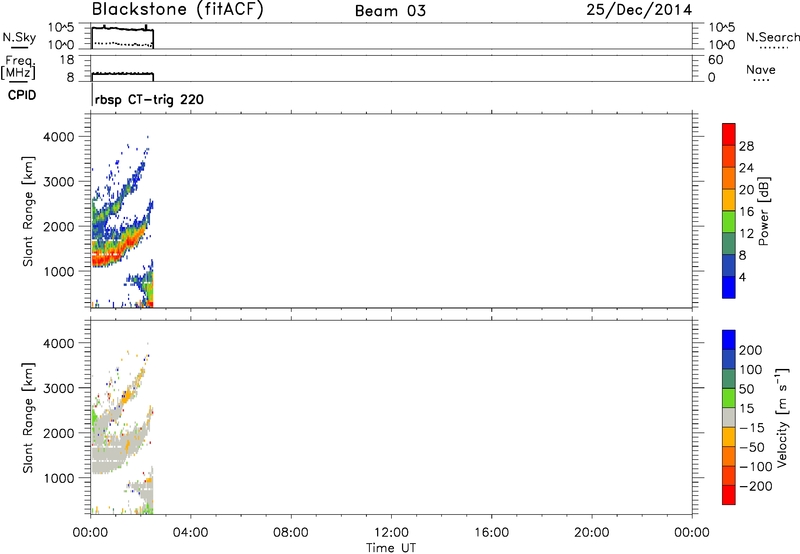This screenshot has width=800, height=554.
Task: Click the red bottom segment of Velocity colorbar
Action: [729, 495]
